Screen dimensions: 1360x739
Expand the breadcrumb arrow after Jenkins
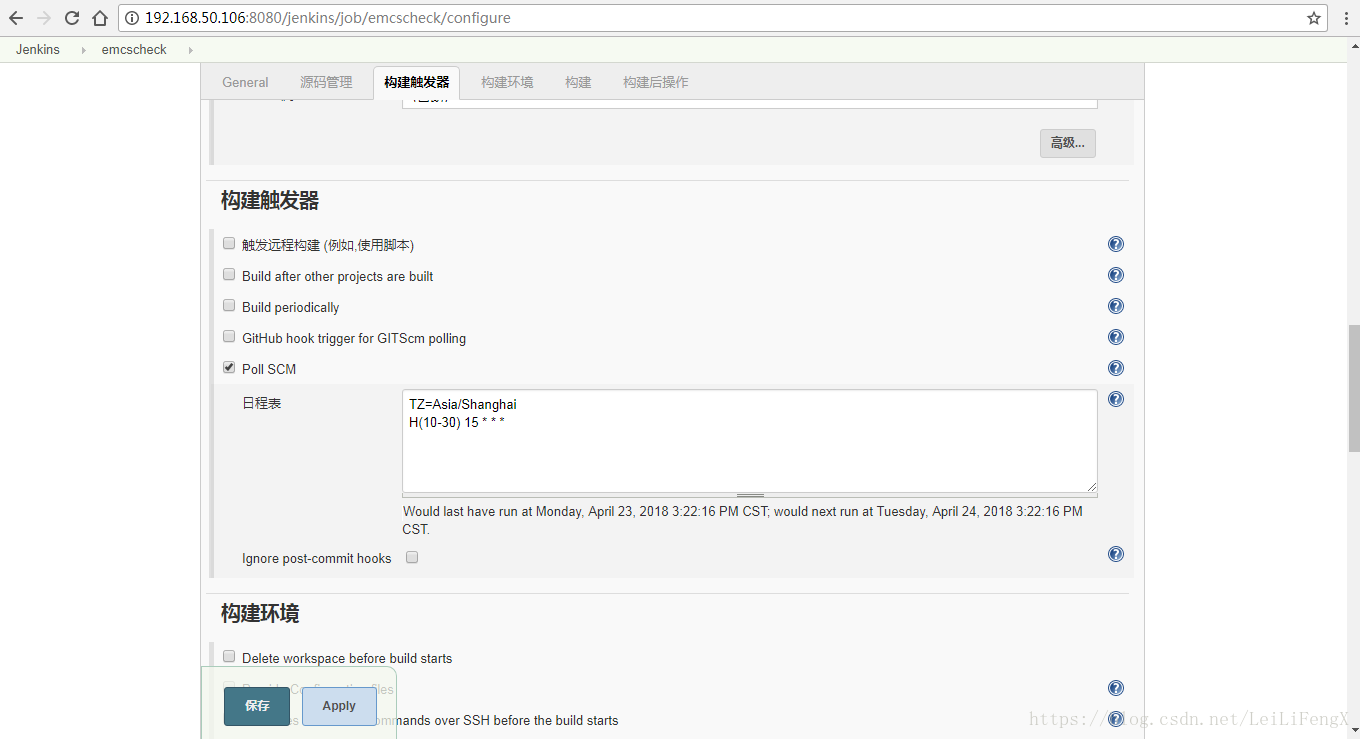tap(84, 50)
